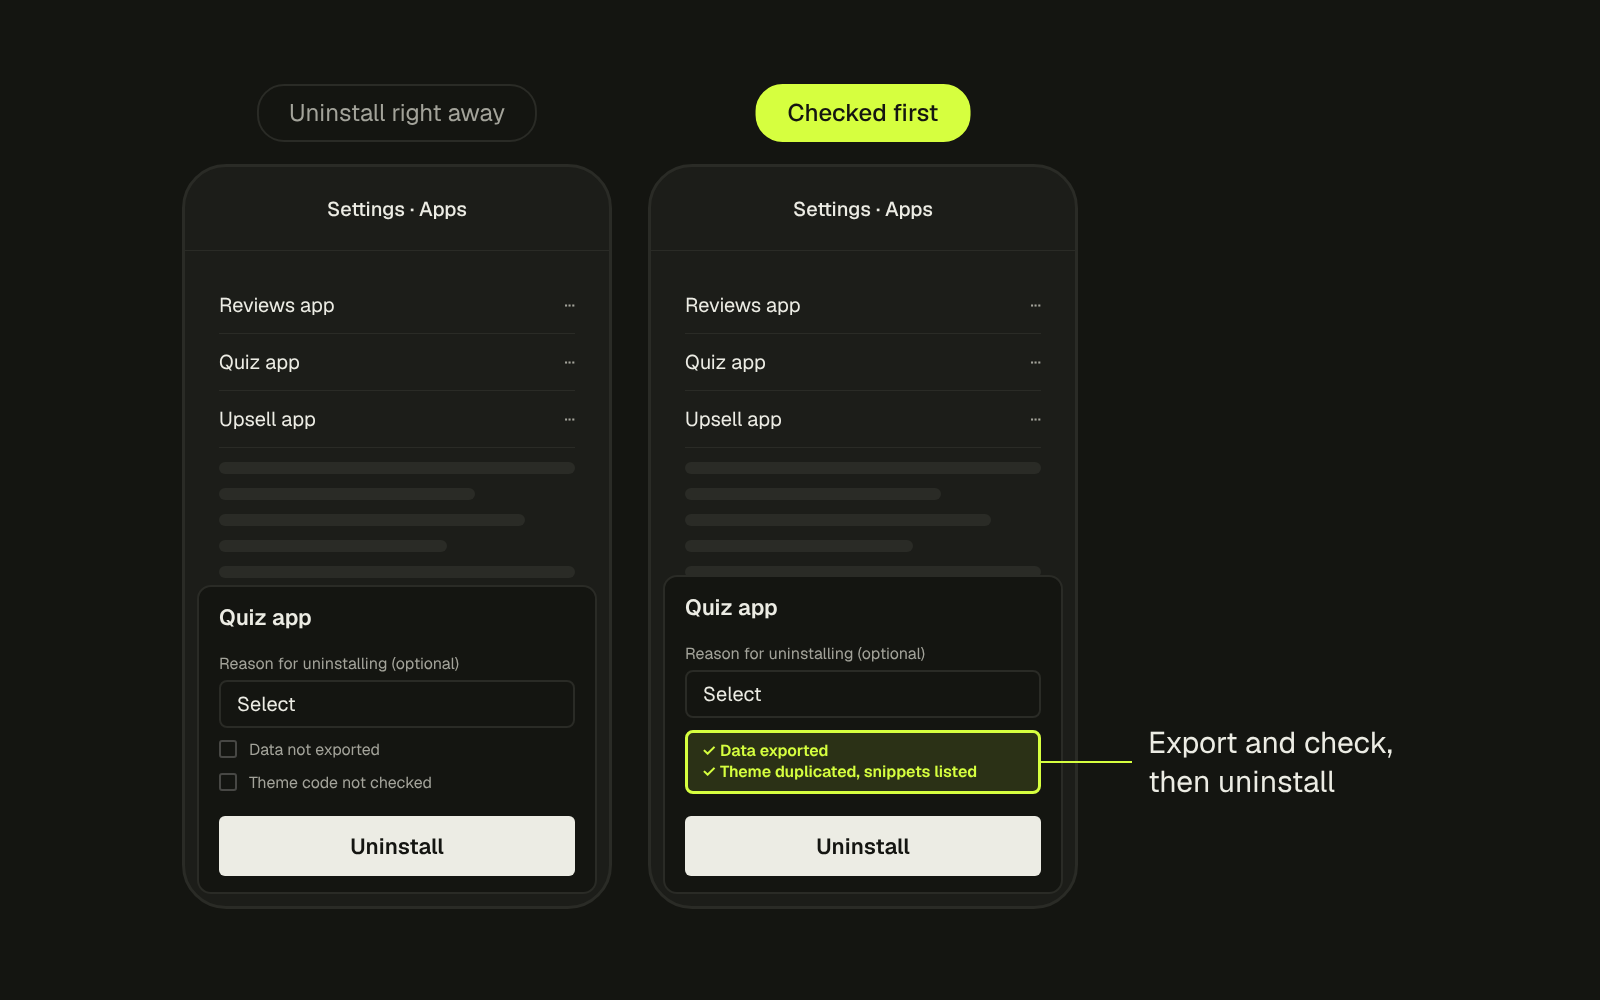Click 'Settings · Apps' header in left panel
Screen dimensions: 1600x1000
(397, 209)
